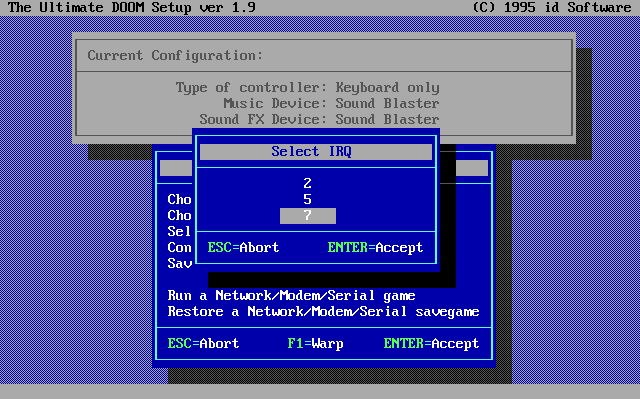Select IRQ 2 in the list
This screenshot has width=640, height=399.
click(307, 183)
